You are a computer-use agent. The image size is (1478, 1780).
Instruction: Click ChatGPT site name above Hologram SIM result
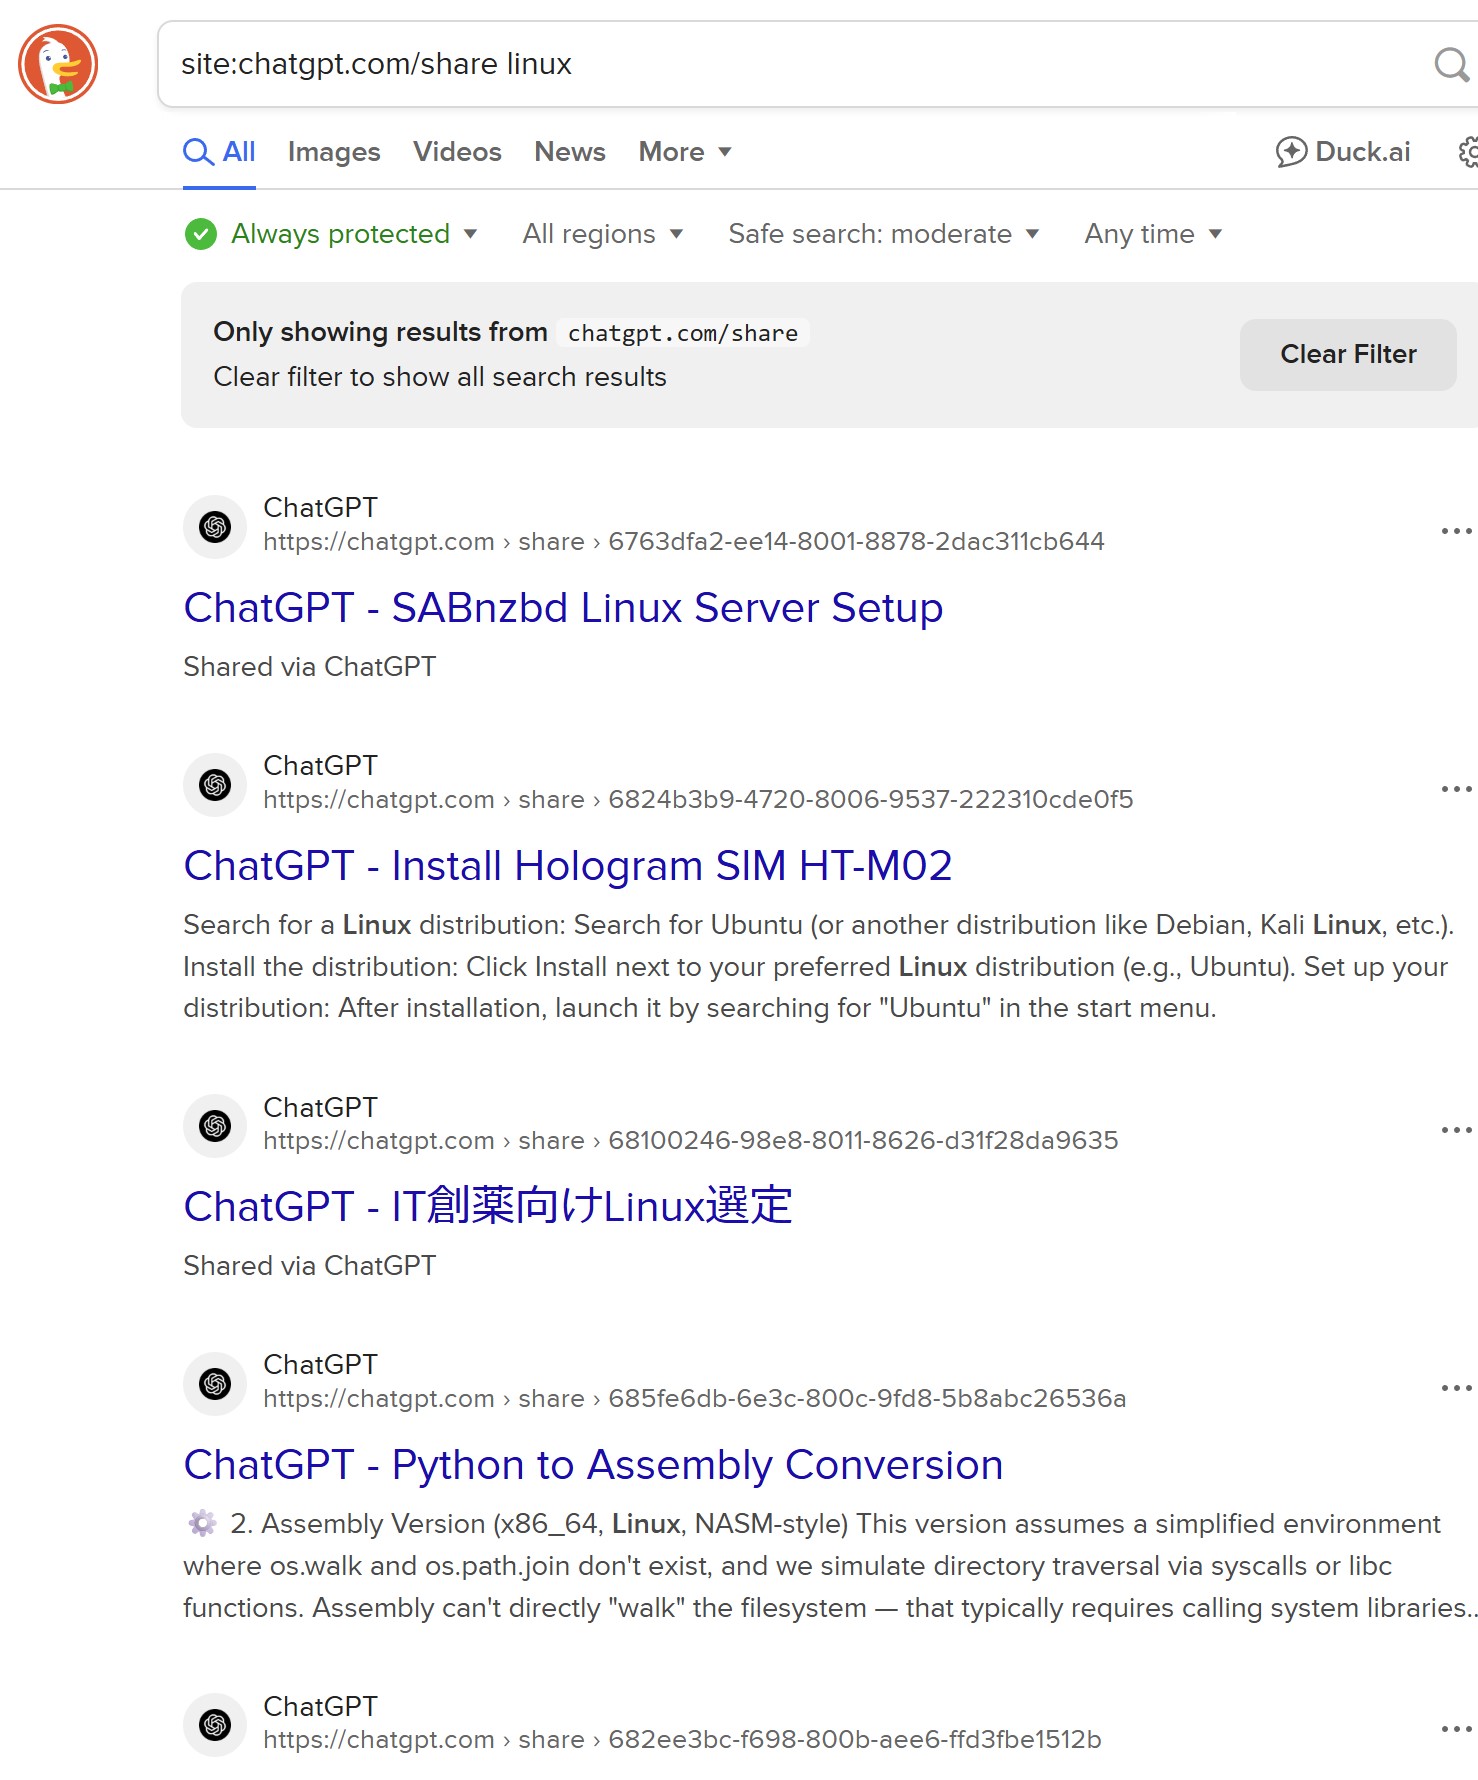point(320,766)
